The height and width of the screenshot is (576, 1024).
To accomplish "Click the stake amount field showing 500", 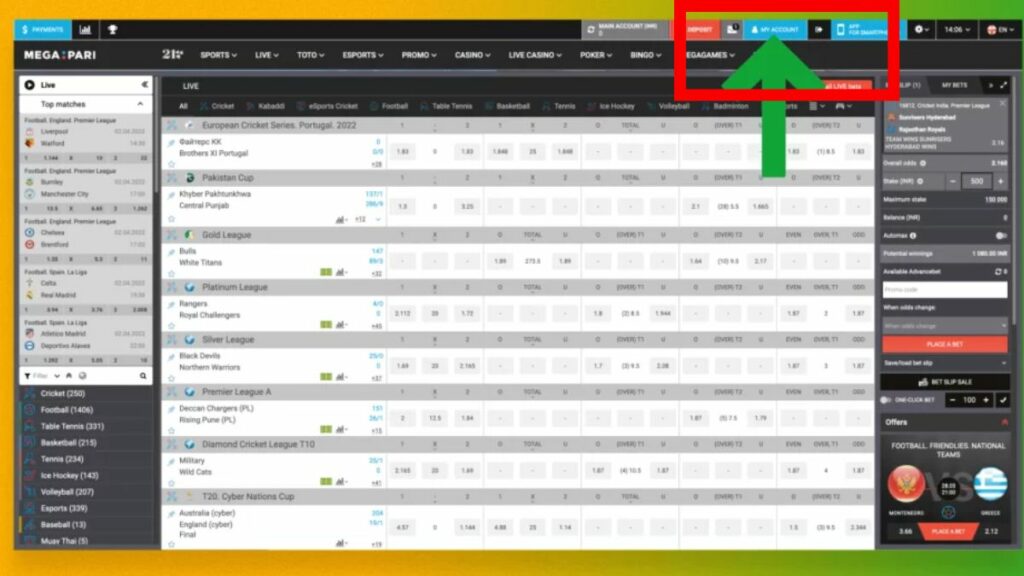I will [976, 181].
